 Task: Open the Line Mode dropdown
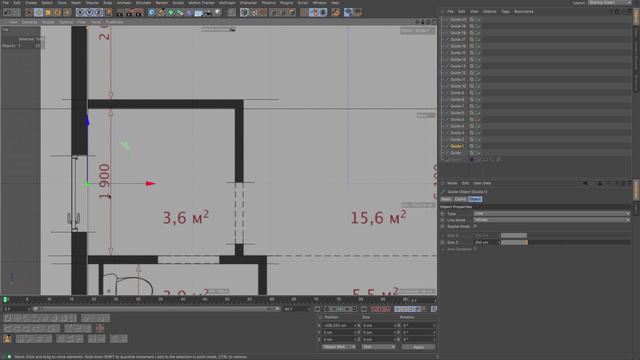coord(551,220)
